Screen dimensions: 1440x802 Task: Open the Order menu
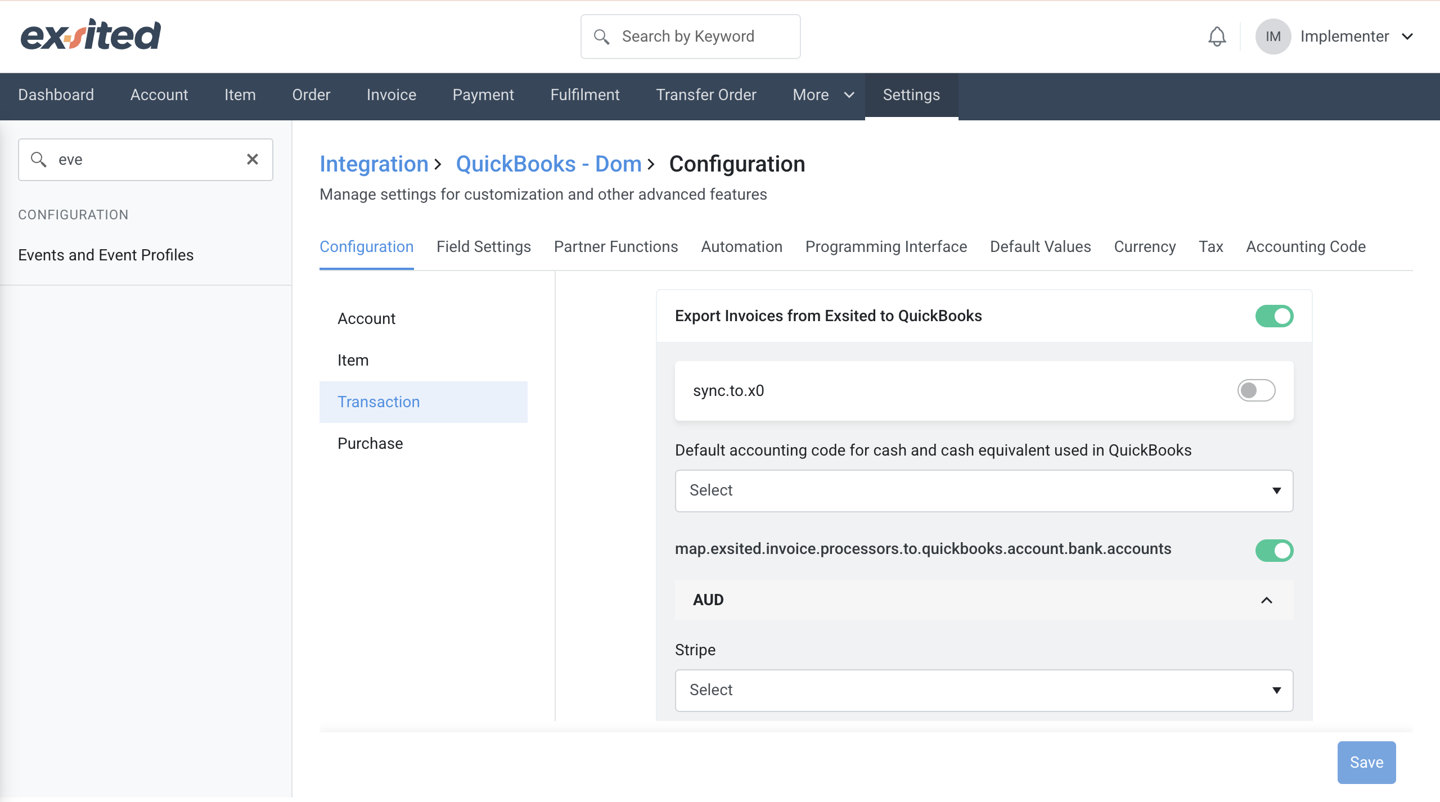311,95
